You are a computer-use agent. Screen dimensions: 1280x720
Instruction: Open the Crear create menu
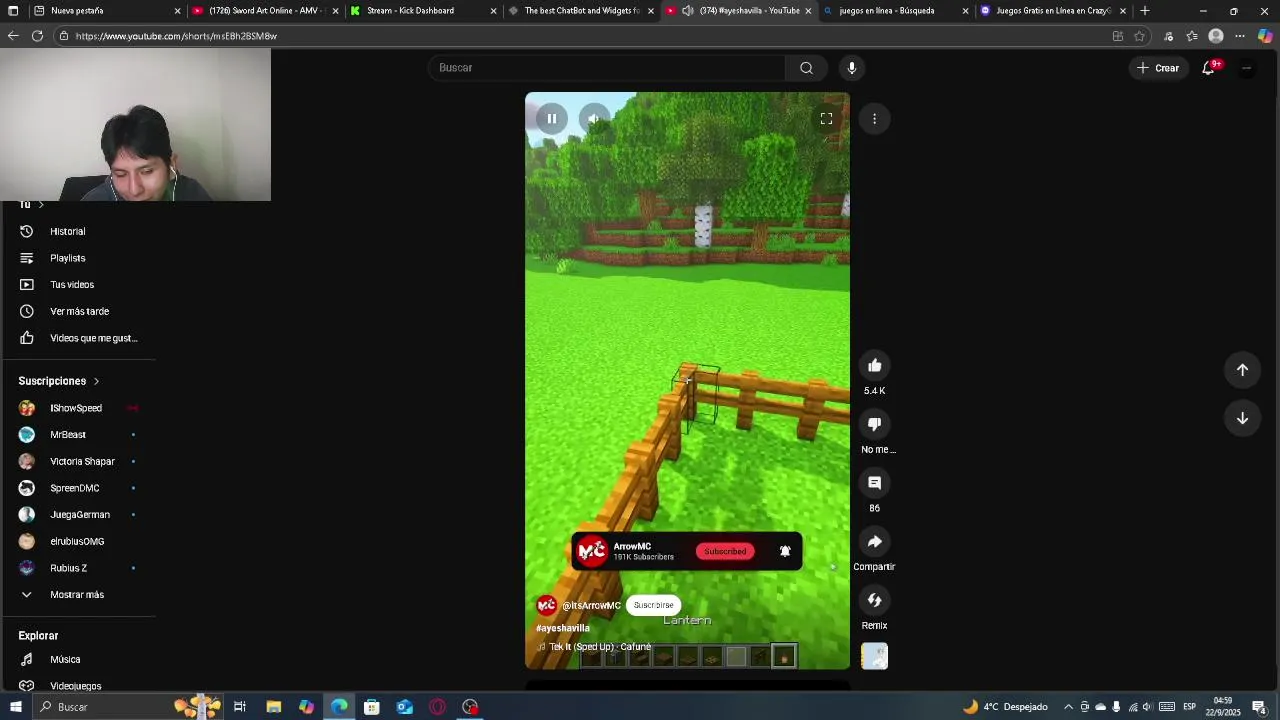tap(1158, 68)
